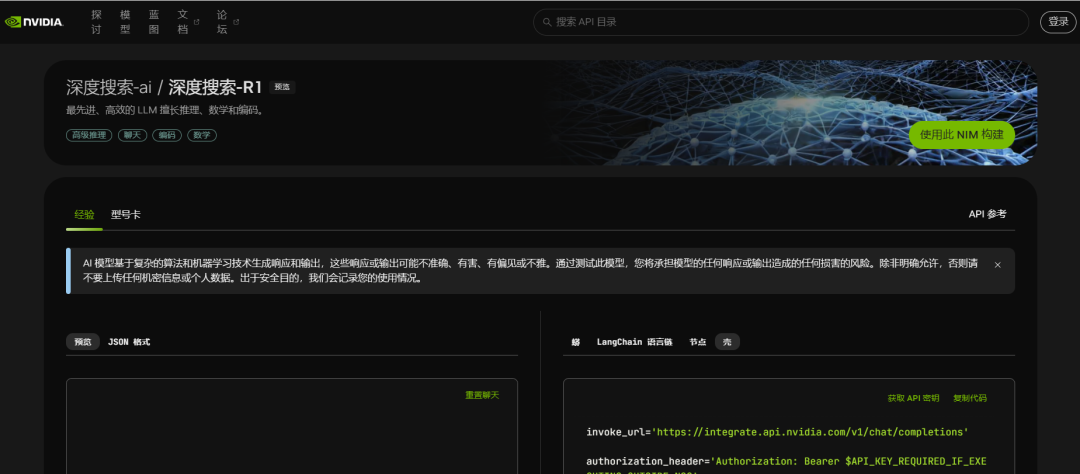This screenshot has width=1080, height=474.
Task: Open the API 参考 link
Action: click(x=987, y=214)
